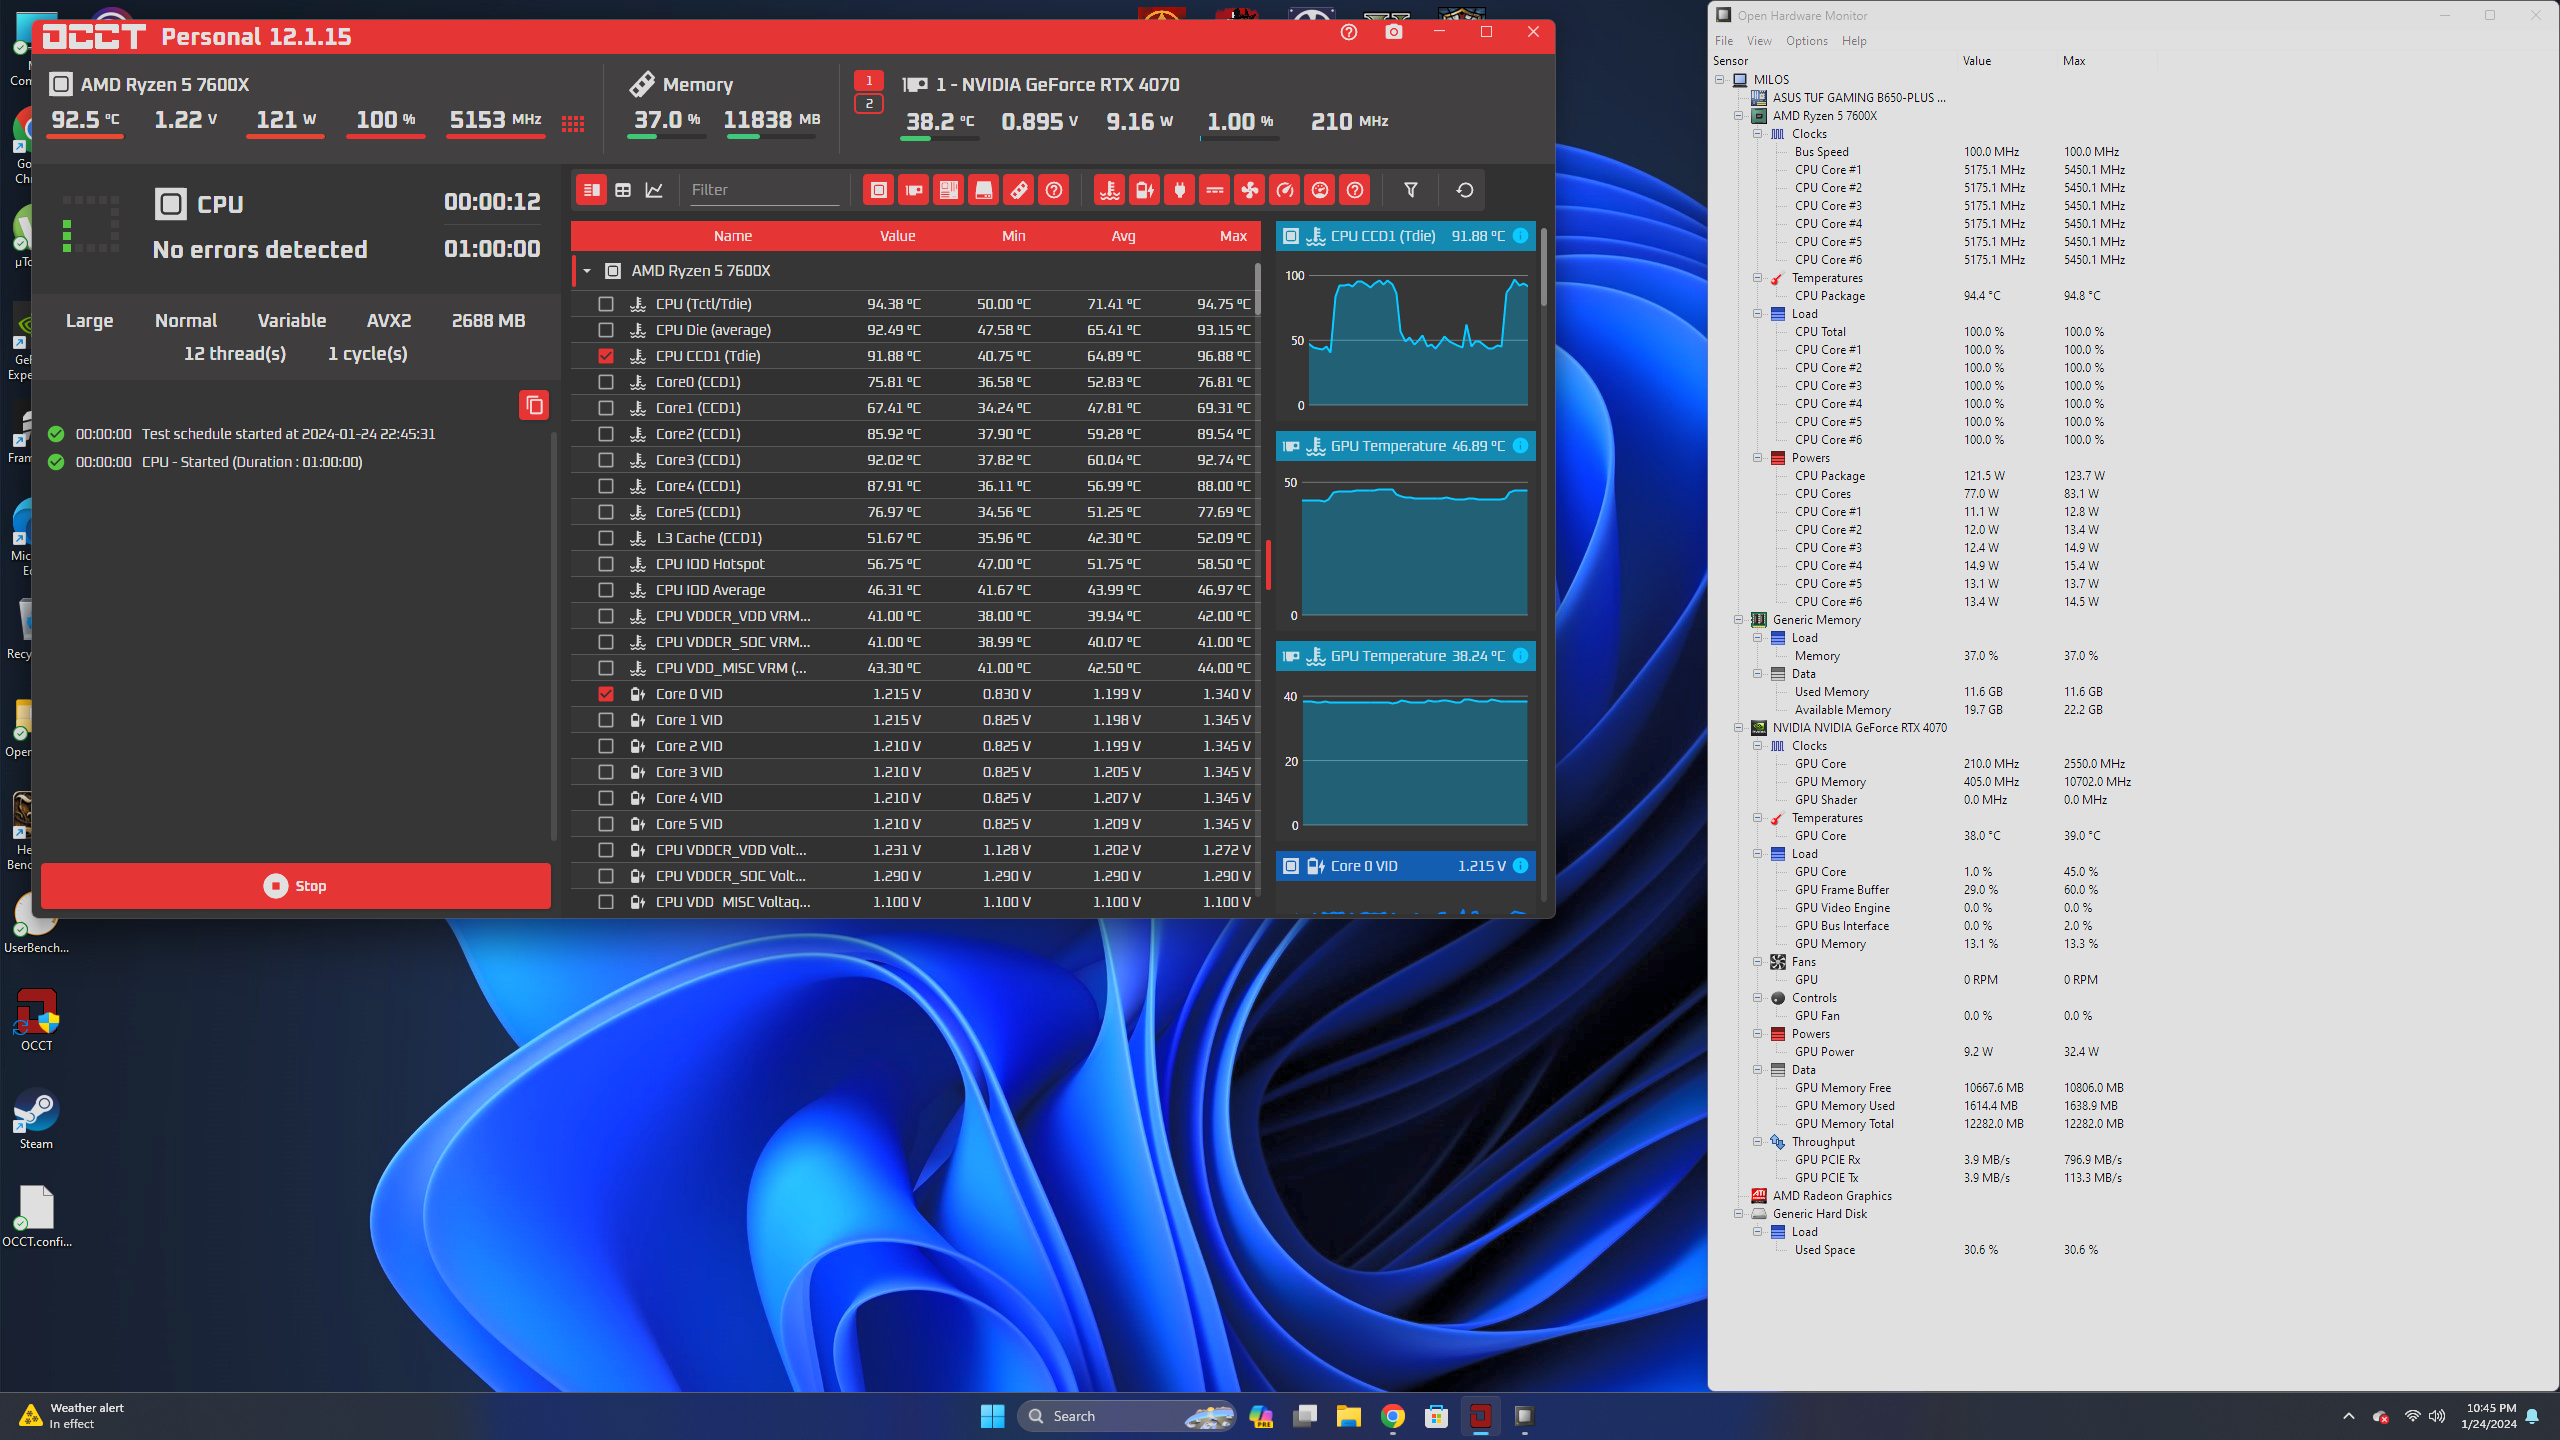
Task: Collapse the Generic Memory tree node
Action: click(x=1738, y=620)
